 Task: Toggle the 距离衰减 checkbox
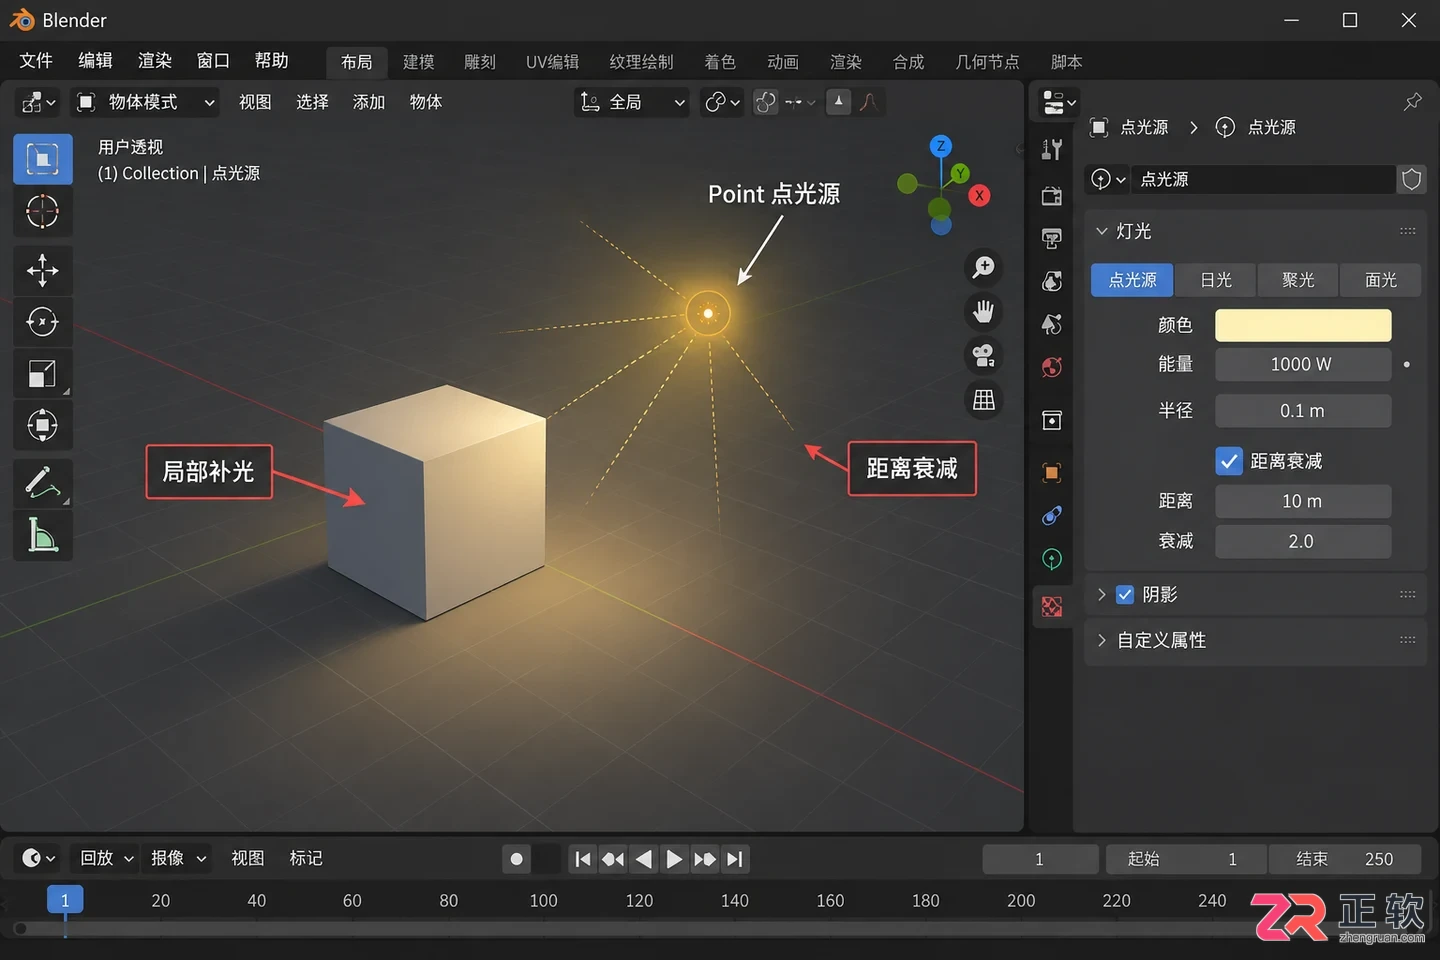click(x=1229, y=461)
